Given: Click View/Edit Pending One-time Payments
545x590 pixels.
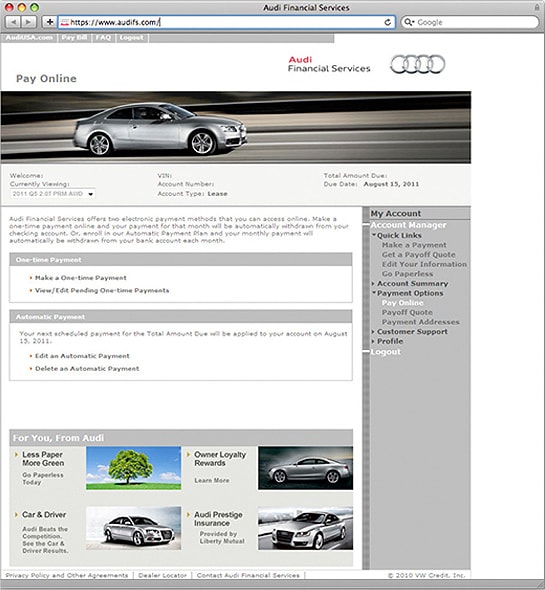Looking at the screenshot, I should tap(102, 290).
